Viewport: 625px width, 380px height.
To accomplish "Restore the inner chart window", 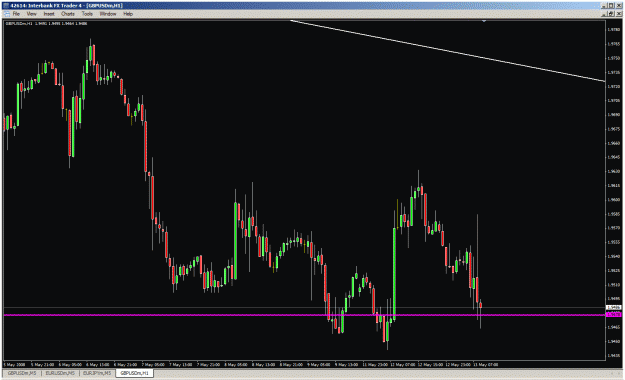I will click(x=611, y=14).
